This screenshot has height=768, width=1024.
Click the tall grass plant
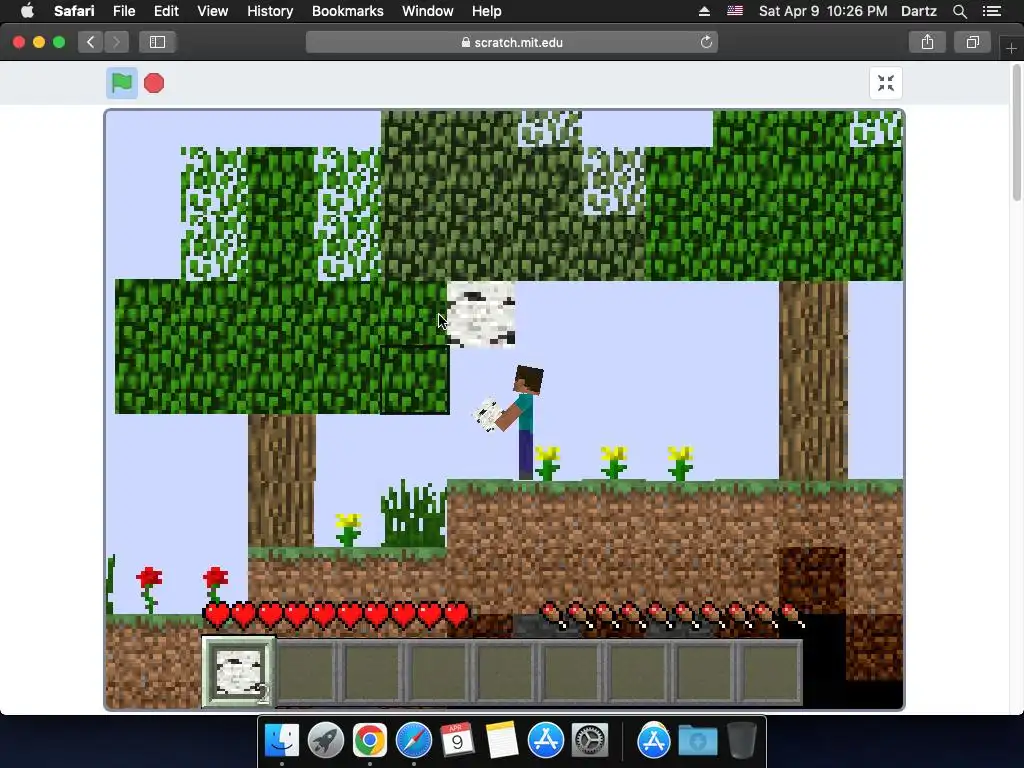click(x=413, y=514)
